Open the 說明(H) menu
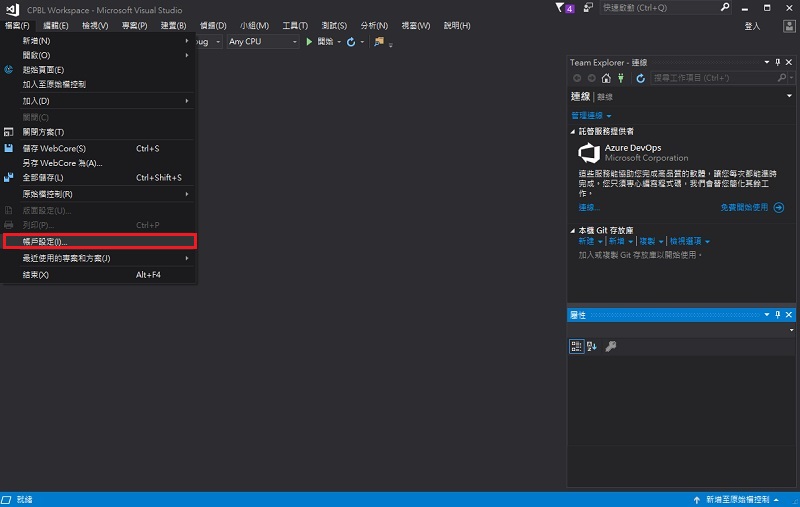Image resolution: width=800 pixels, height=507 pixels. pos(457,26)
